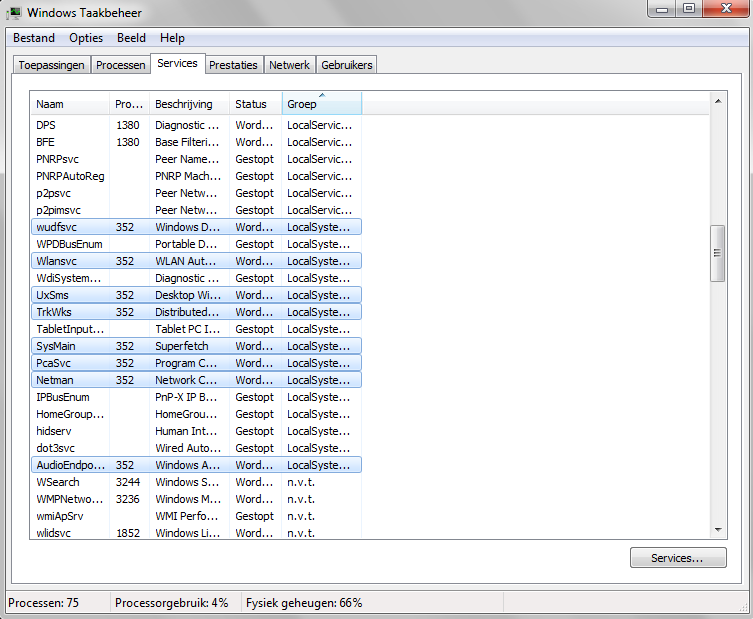Image resolution: width=753 pixels, height=619 pixels.
Task: Sort by the Naam column header
Action: 70,104
